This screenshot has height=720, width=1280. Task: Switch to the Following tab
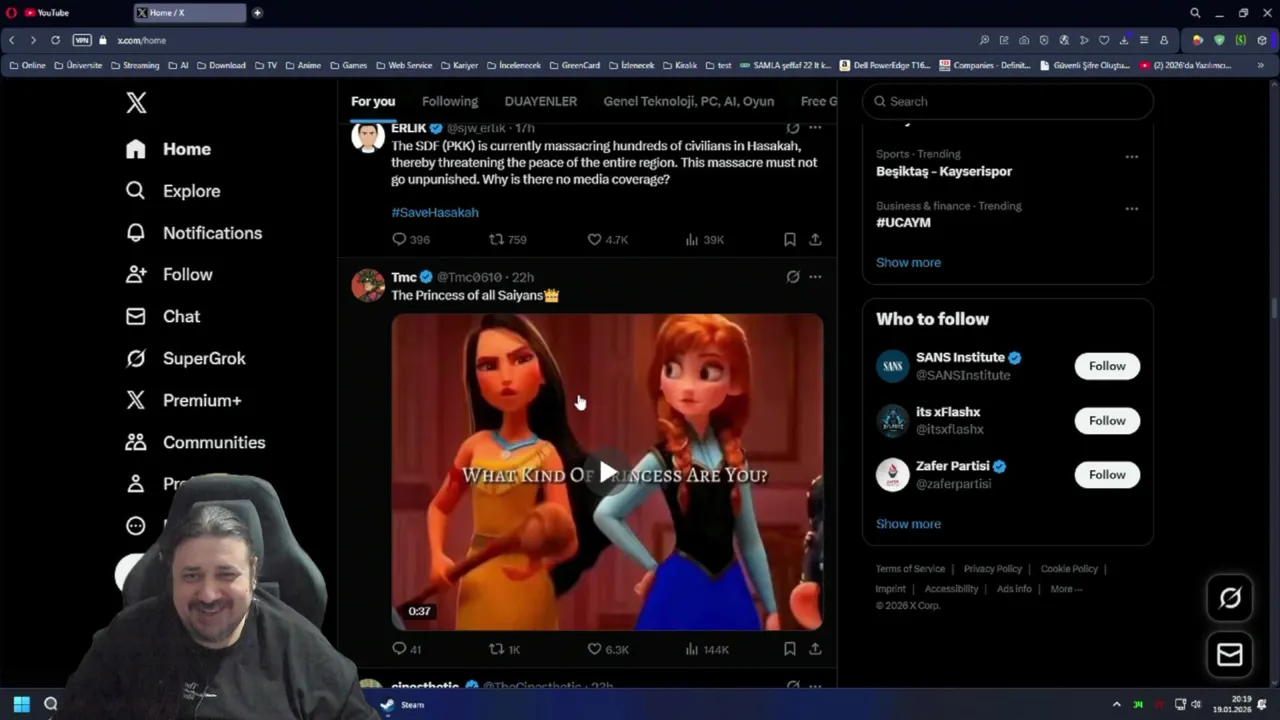click(x=450, y=101)
